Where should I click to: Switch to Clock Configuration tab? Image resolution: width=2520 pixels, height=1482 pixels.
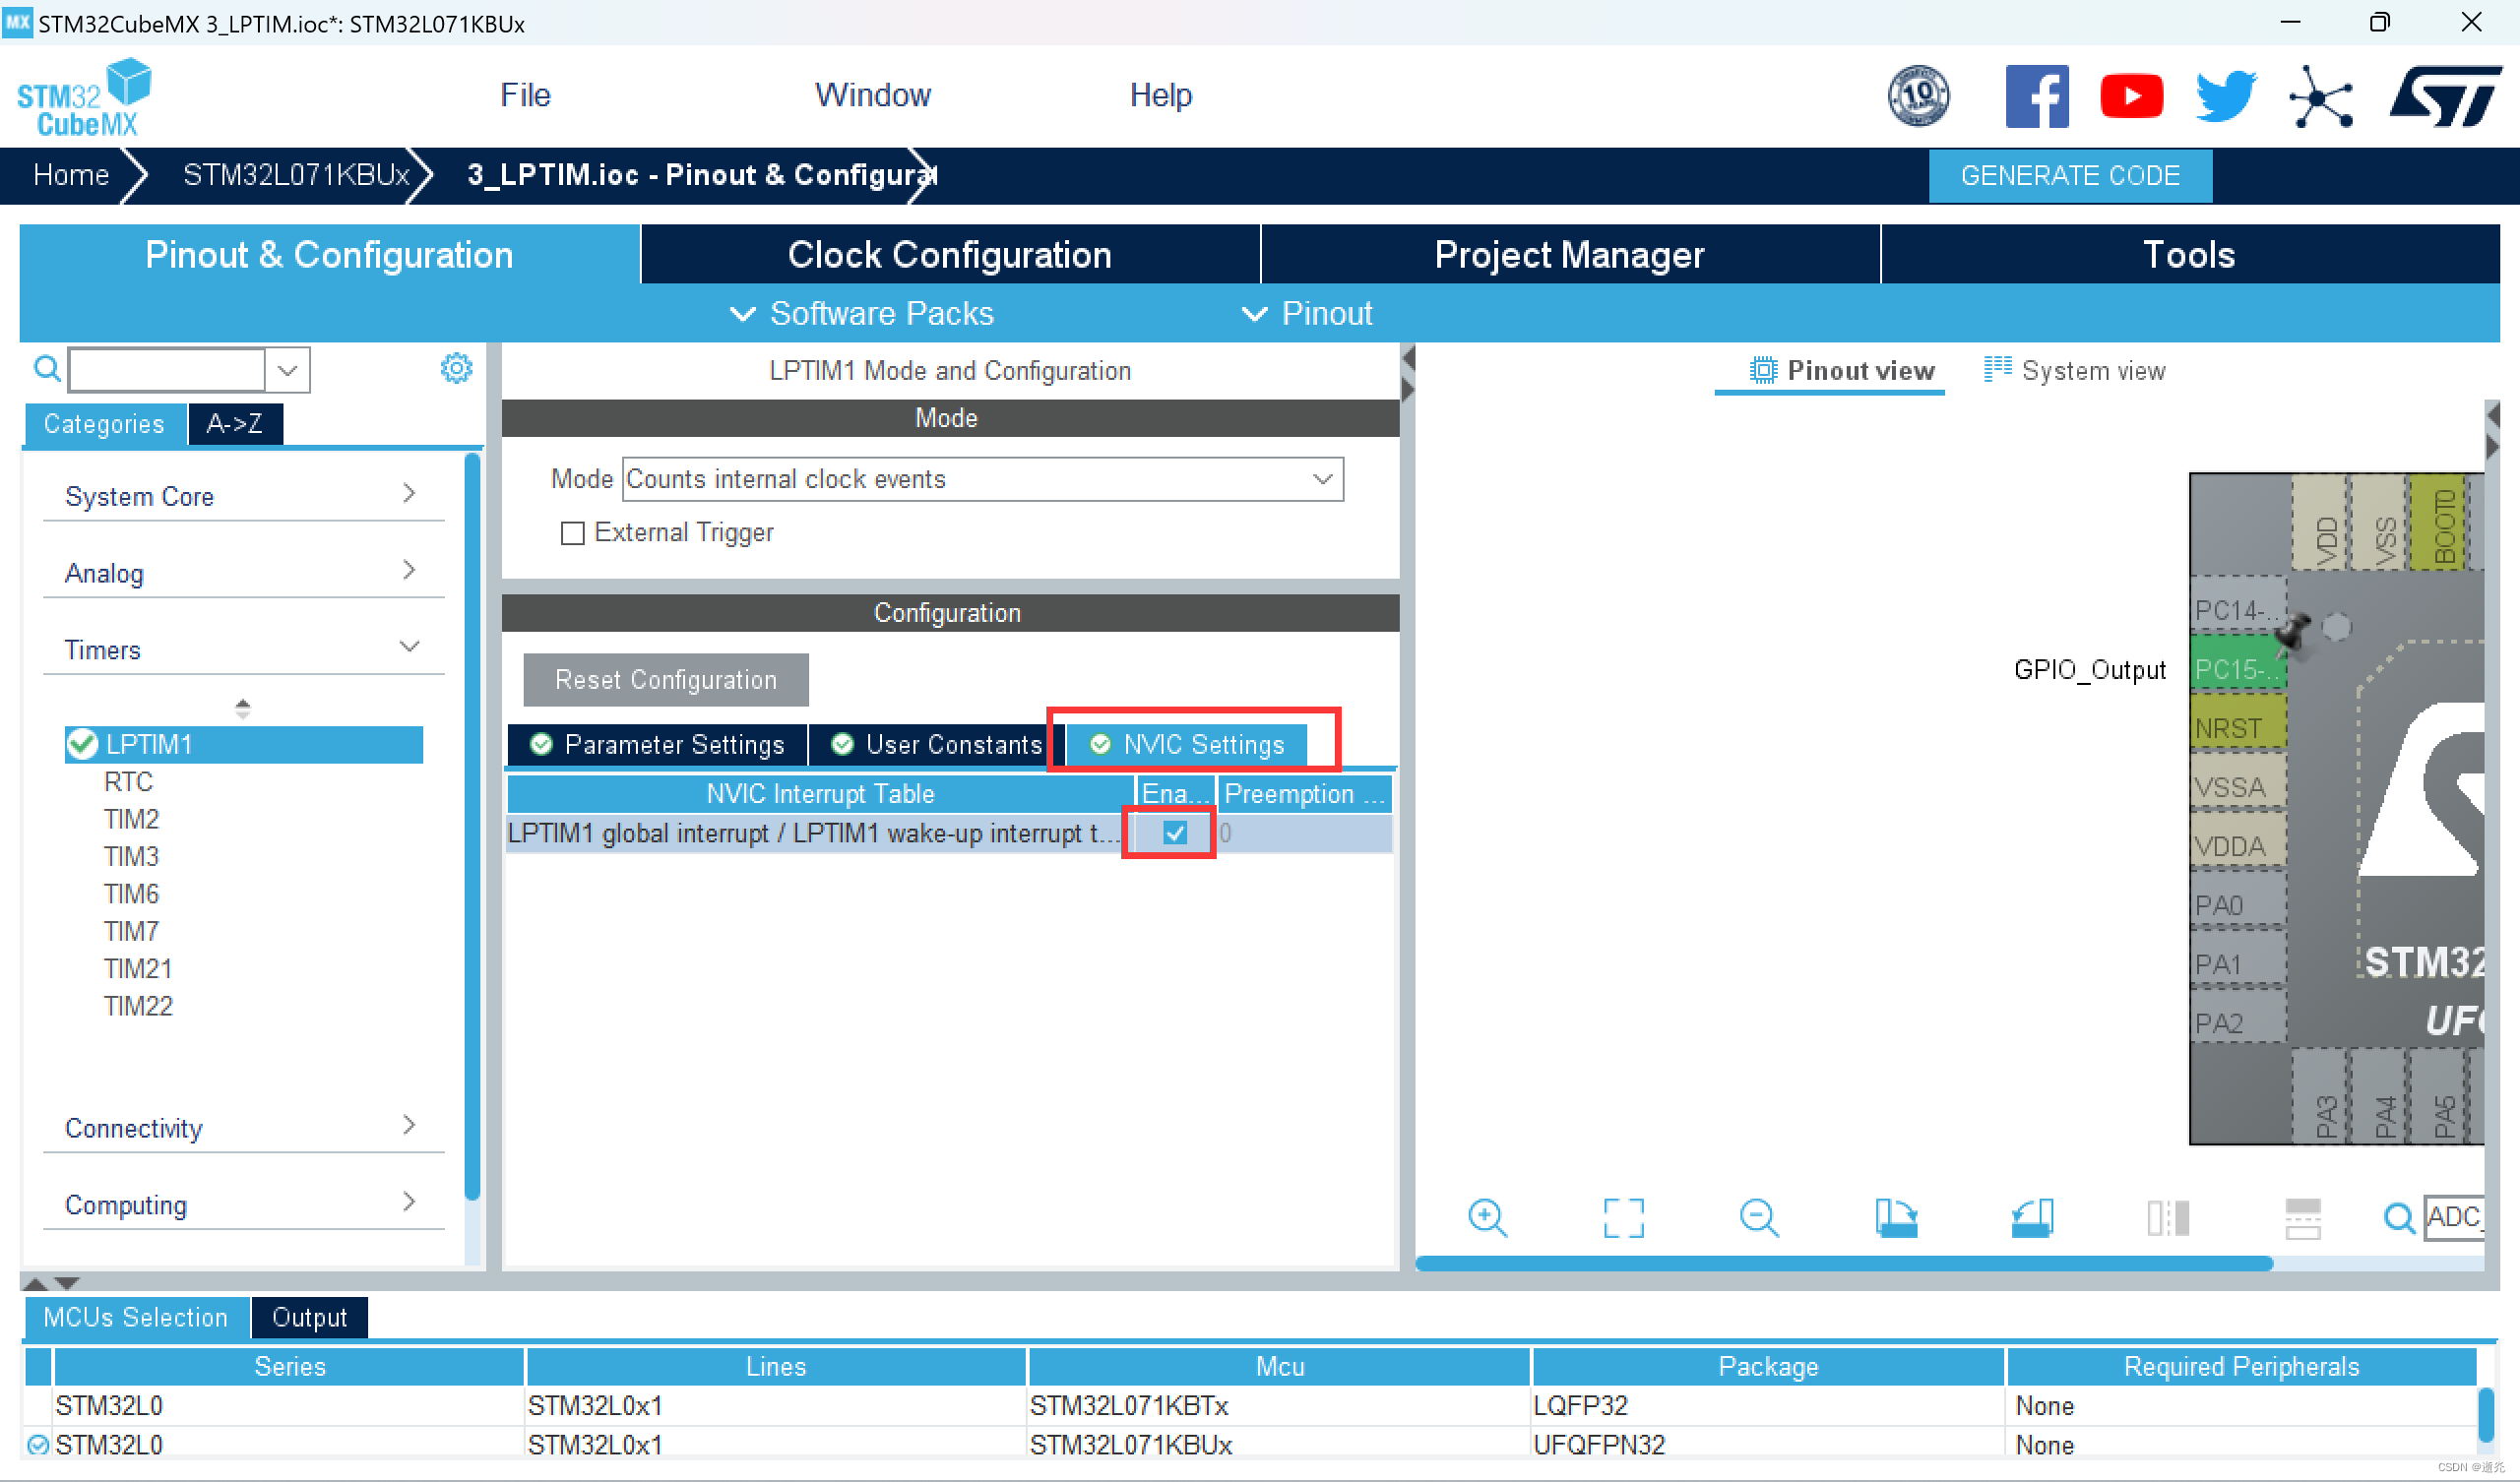tap(949, 254)
